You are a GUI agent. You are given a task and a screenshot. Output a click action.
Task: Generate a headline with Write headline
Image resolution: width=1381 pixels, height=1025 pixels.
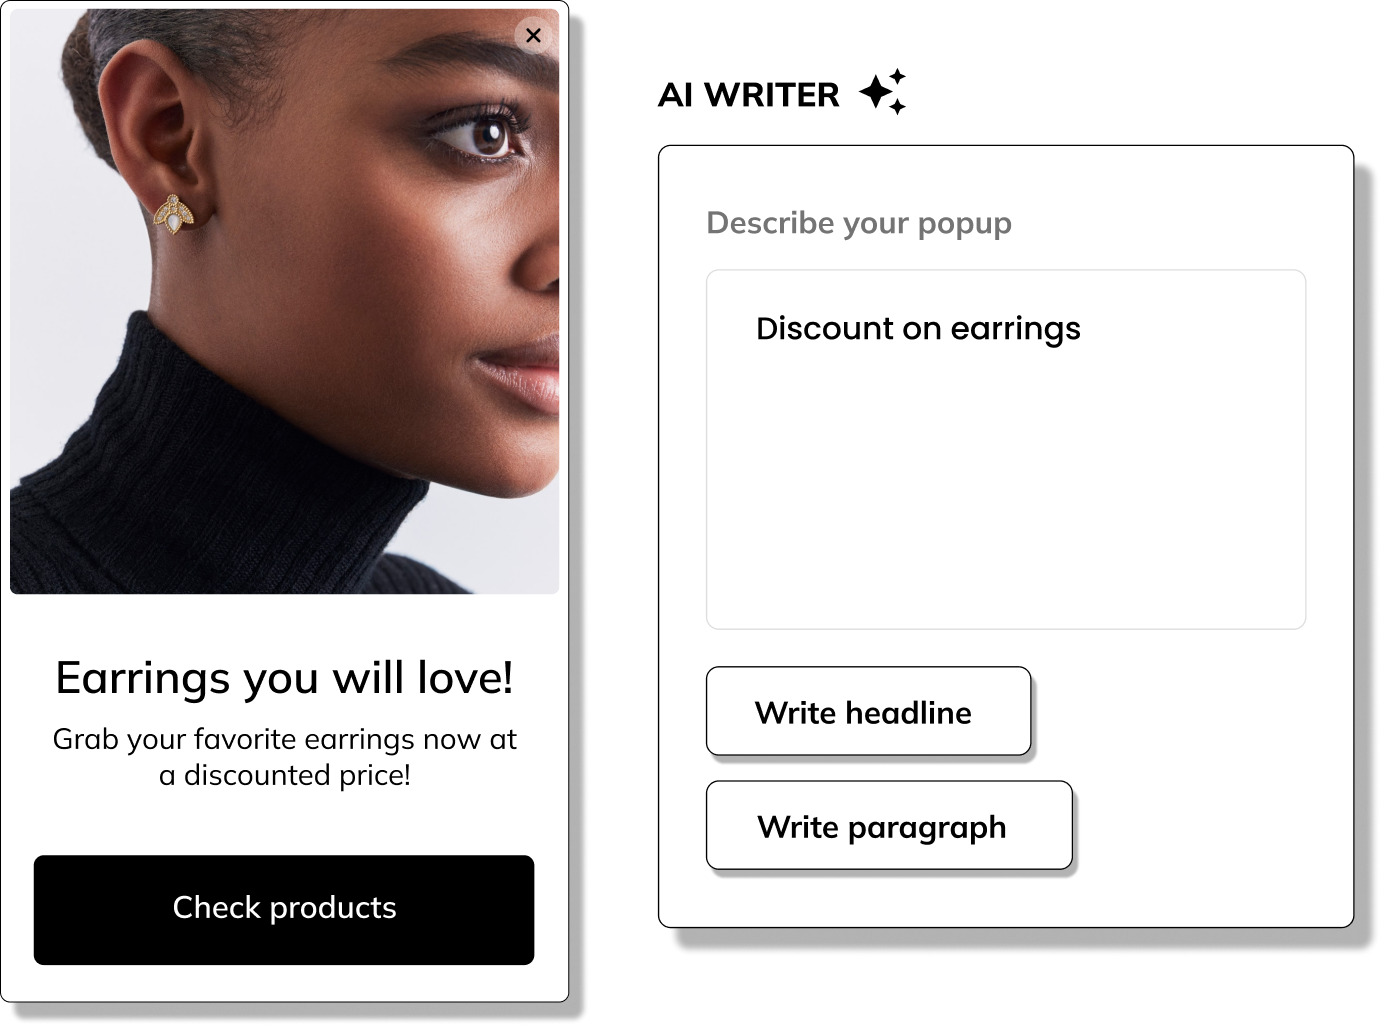click(868, 711)
